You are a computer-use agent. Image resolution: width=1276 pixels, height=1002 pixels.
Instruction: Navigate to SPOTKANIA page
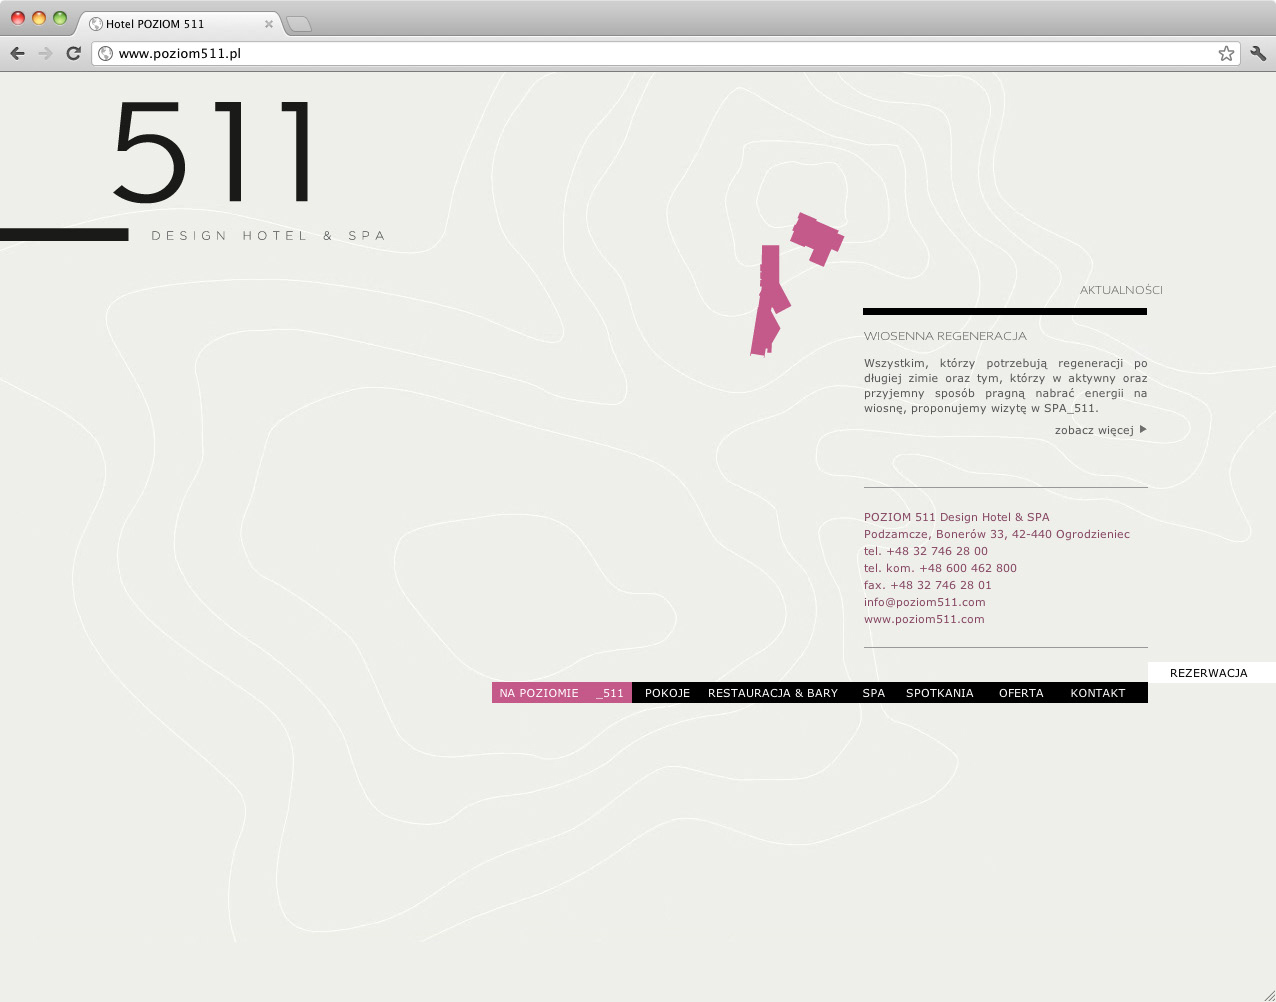click(x=939, y=693)
